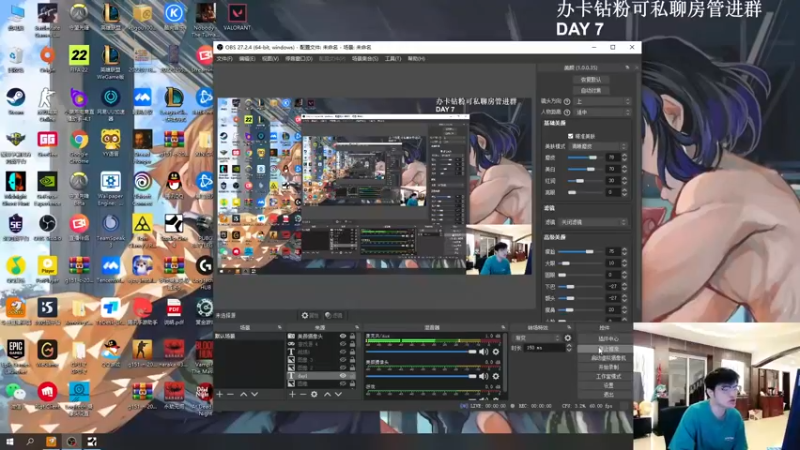Open scene transition type dropdown
The height and width of the screenshot is (450, 800).
point(537,338)
